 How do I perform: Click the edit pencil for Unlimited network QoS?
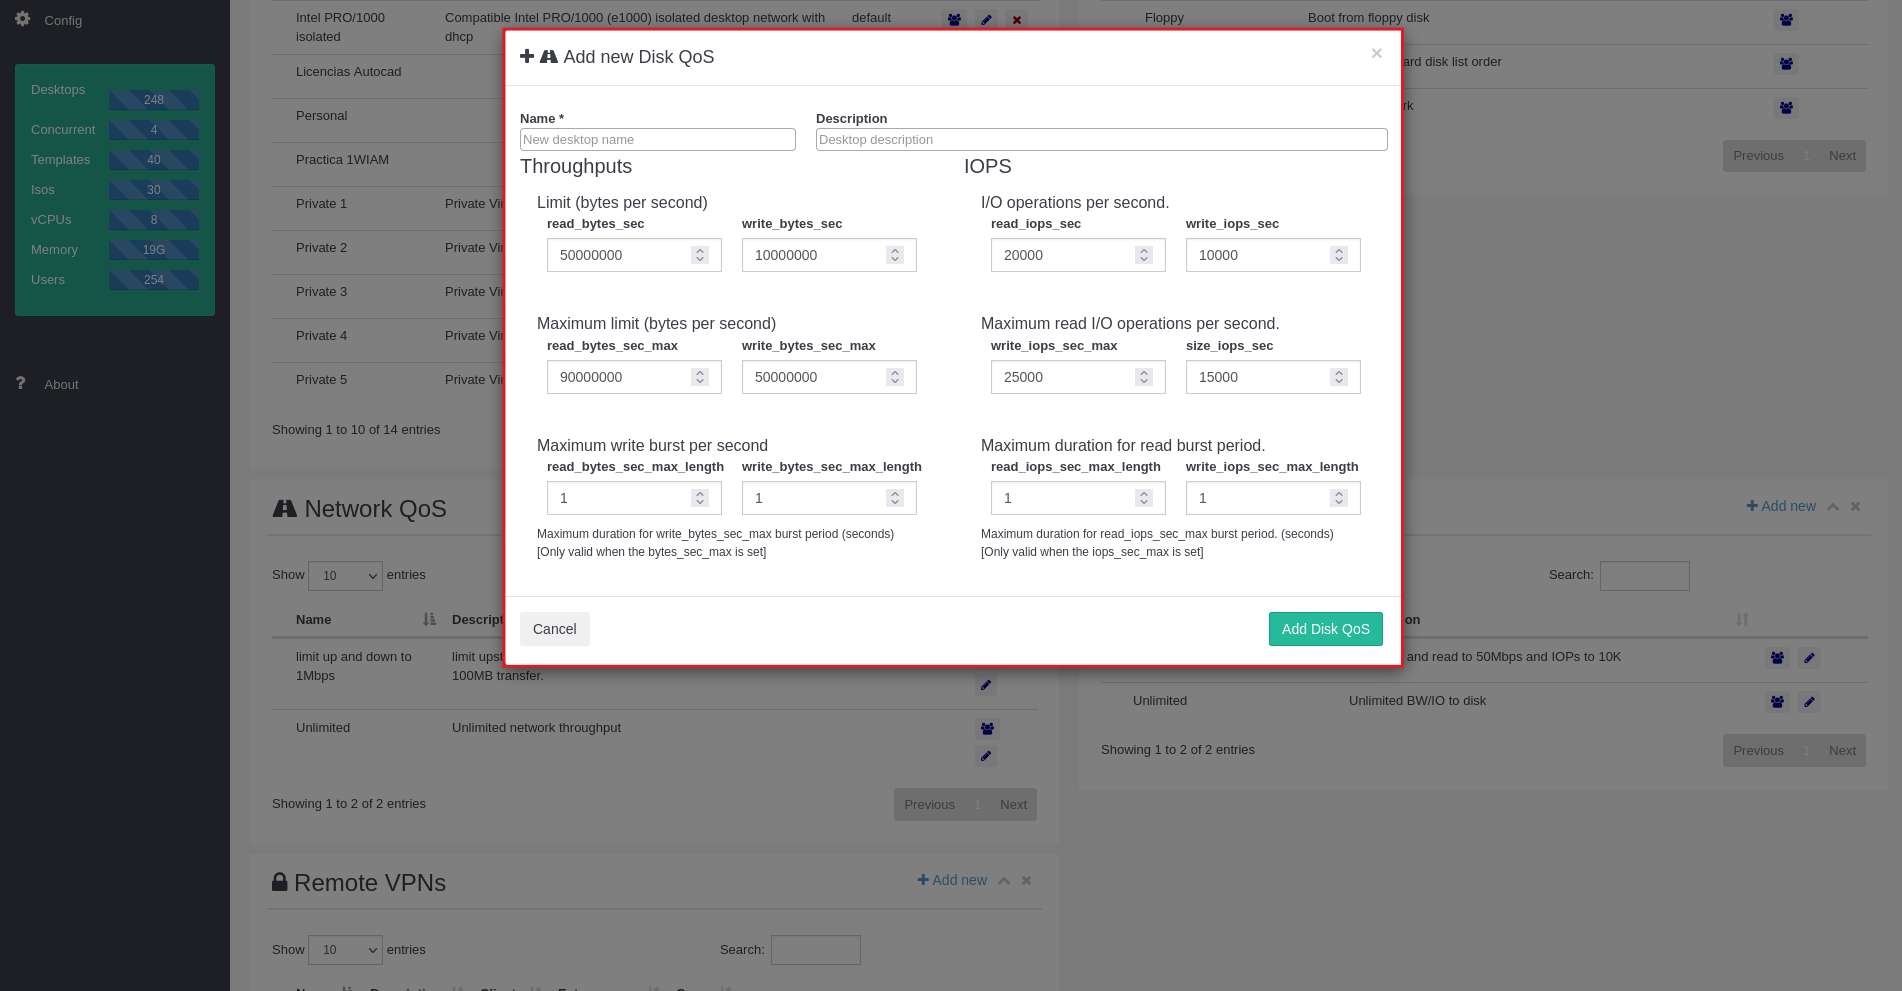[x=986, y=756]
